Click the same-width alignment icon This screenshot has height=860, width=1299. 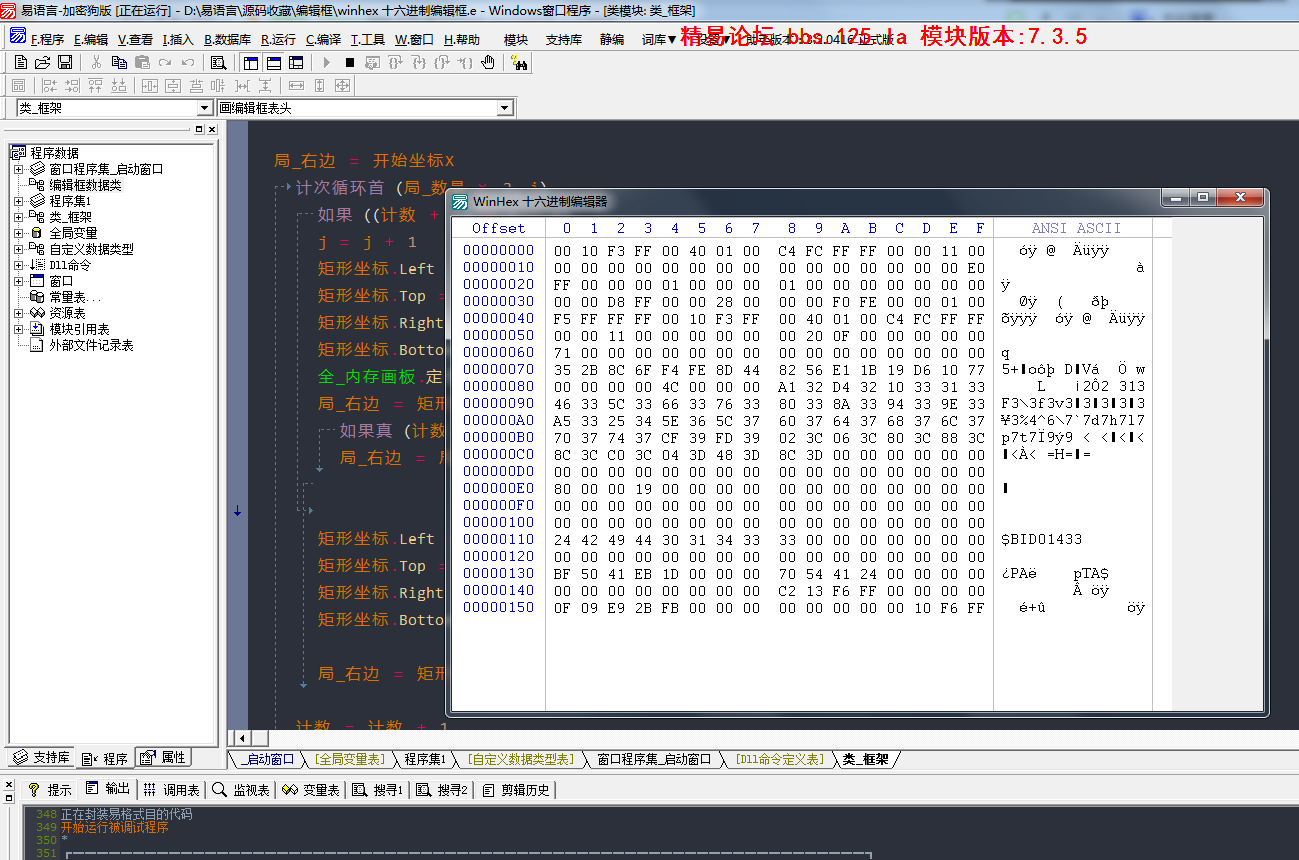[296, 86]
